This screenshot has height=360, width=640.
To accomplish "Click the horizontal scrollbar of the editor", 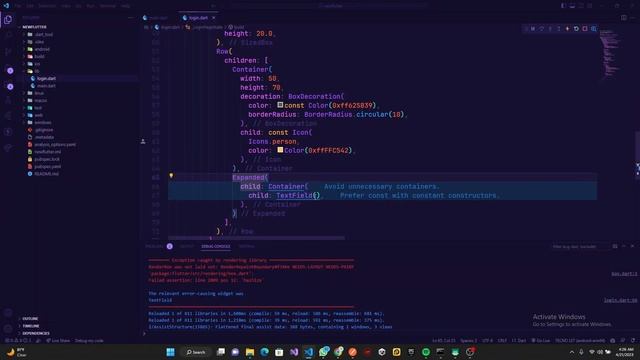I will [x=256, y=238].
